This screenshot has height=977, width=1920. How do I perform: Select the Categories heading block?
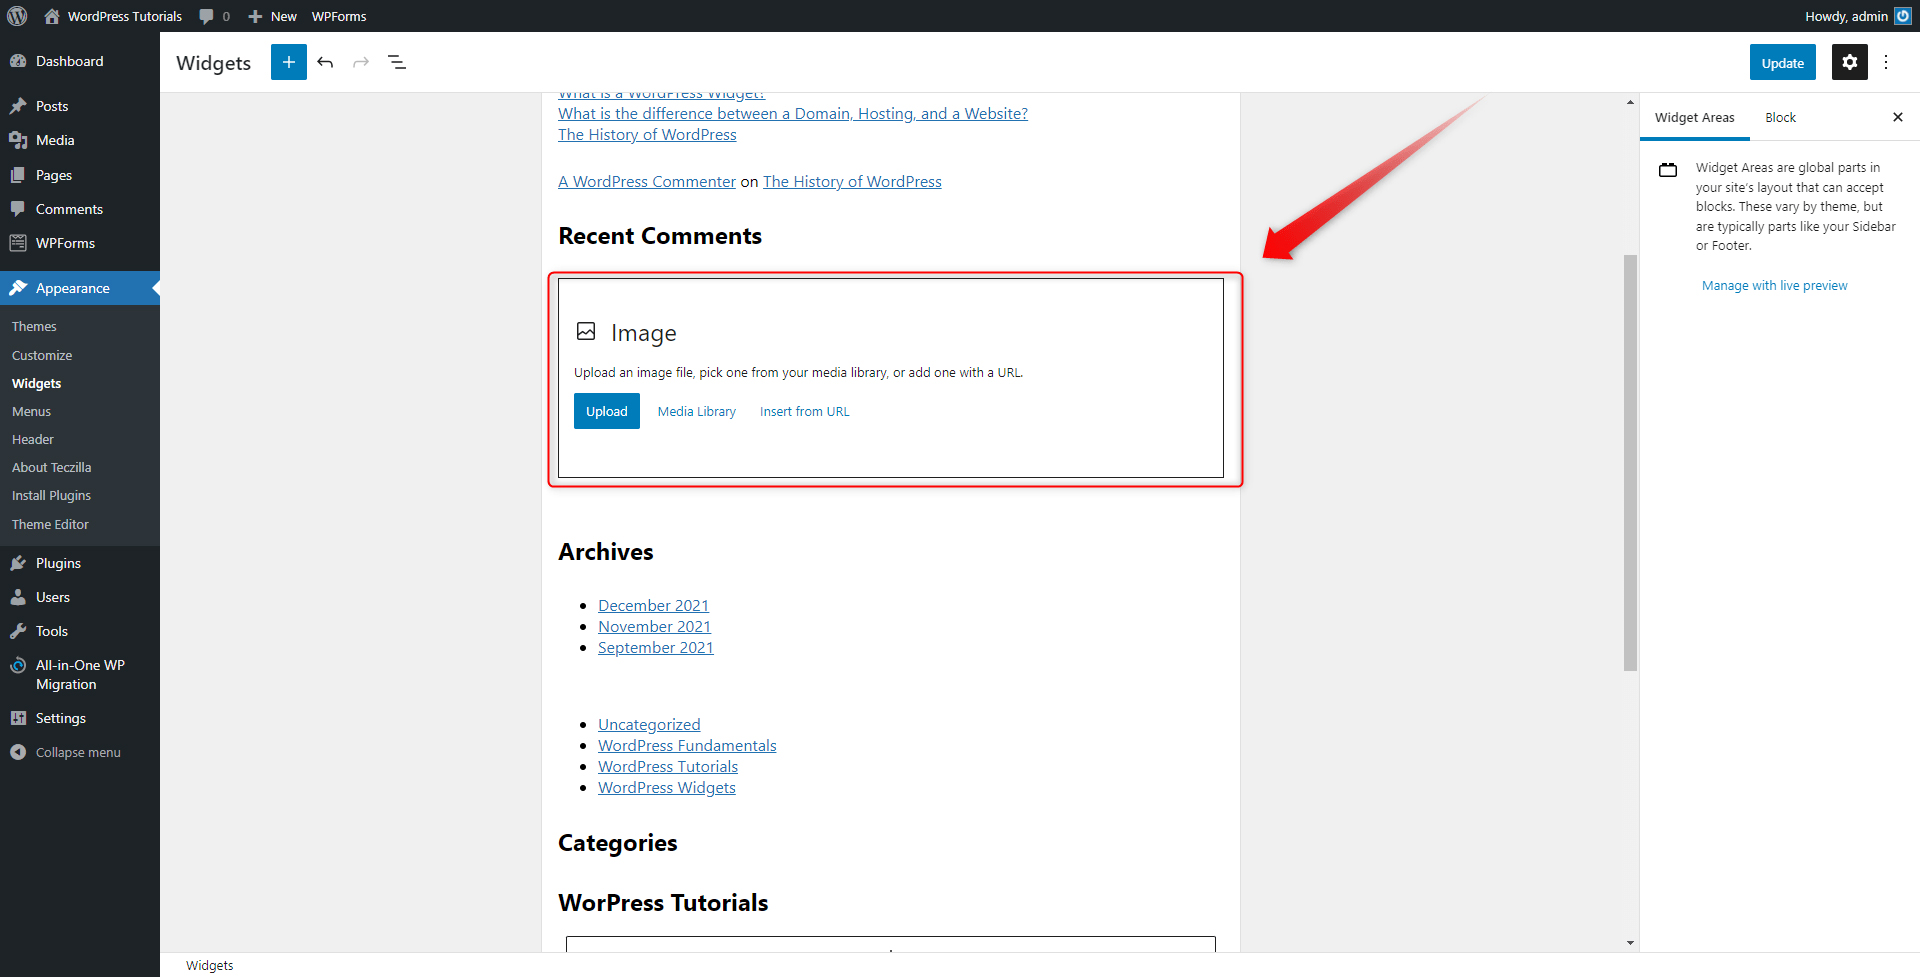[618, 843]
